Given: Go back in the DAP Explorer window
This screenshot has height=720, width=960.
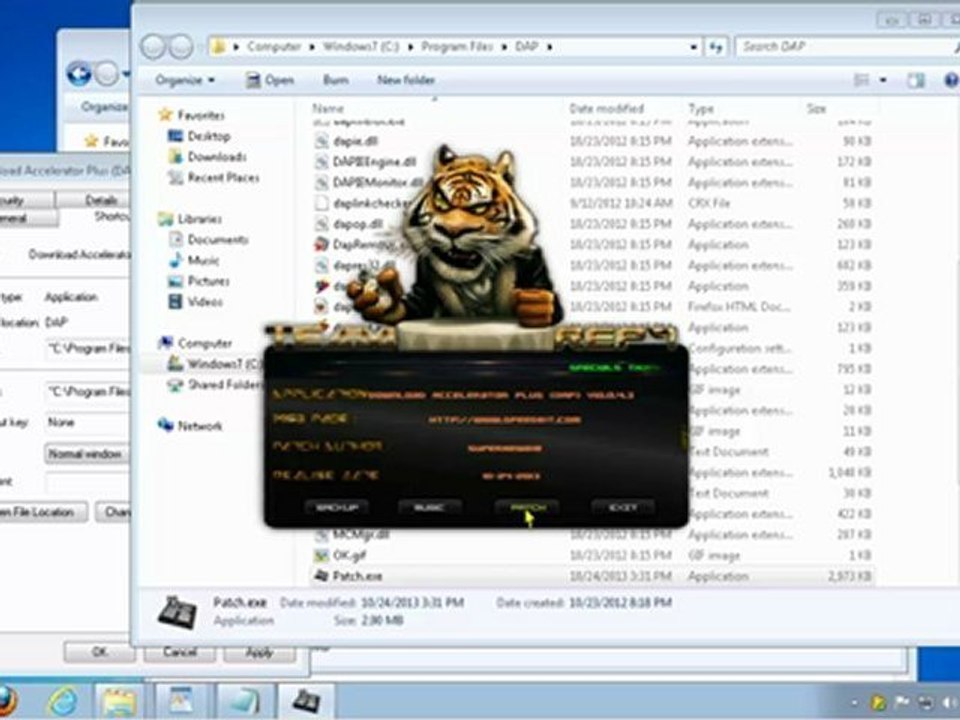Looking at the screenshot, I should [153, 47].
